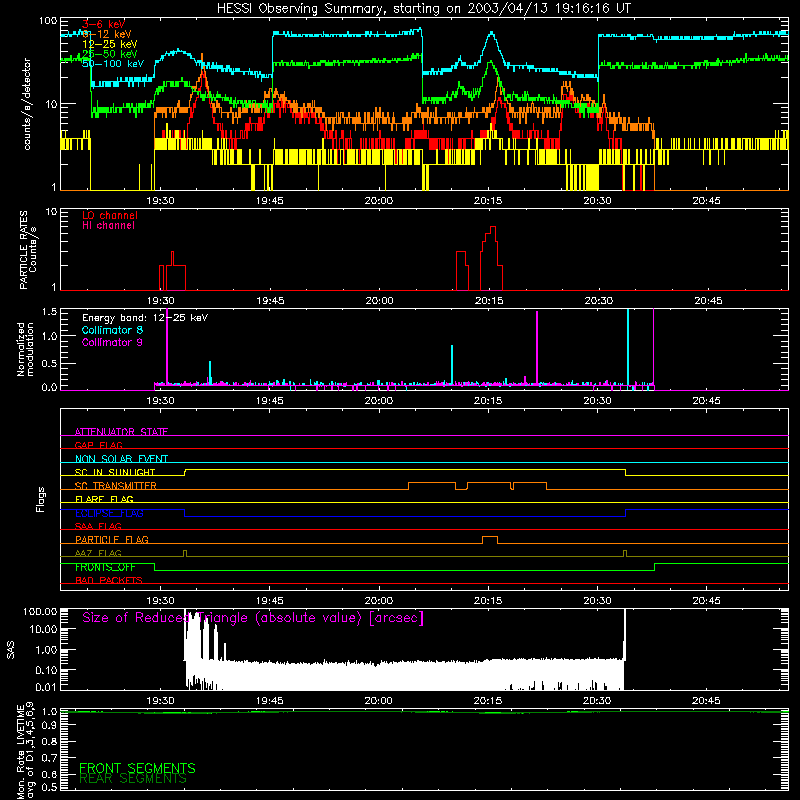This screenshot has width=800, height=800.
Task: Click the NON_SOLAR_EVENT flag label
Action: pyautogui.click(x=121, y=459)
